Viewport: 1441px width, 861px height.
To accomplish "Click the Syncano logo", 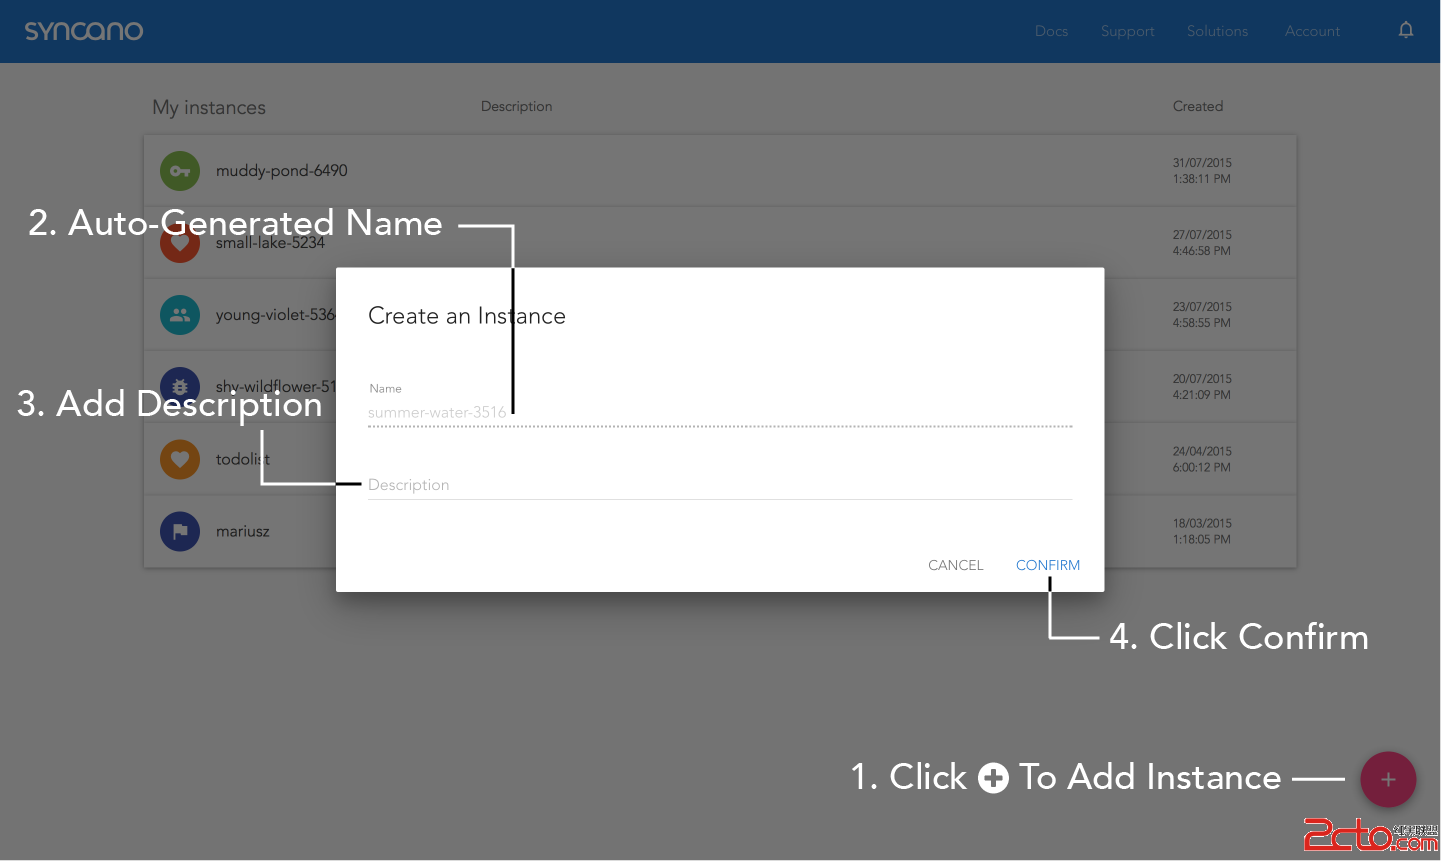I will coord(84,31).
